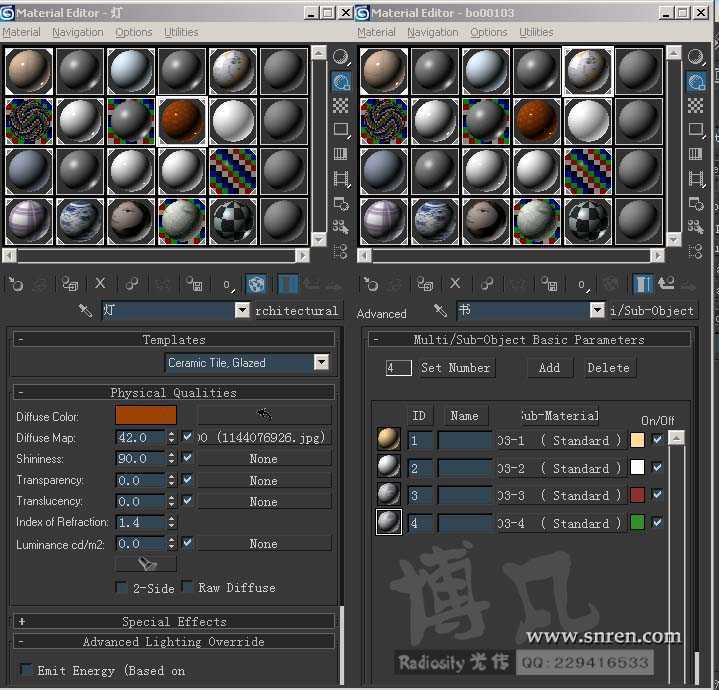Open the Ceramic Tile, Glazed template dropdown
Viewport: 719px width, 690px height.
[x=321, y=363]
